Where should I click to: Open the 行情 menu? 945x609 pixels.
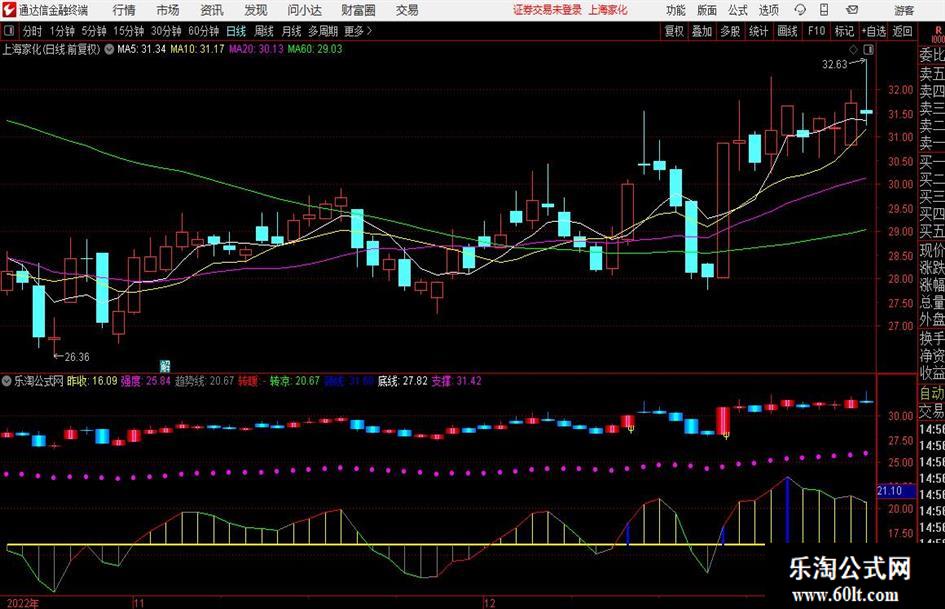click(x=124, y=10)
